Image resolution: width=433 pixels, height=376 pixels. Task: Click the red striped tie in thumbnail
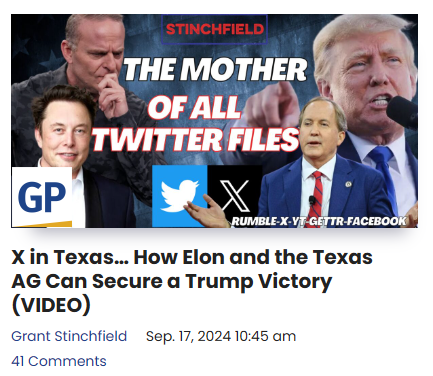coord(315,199)
